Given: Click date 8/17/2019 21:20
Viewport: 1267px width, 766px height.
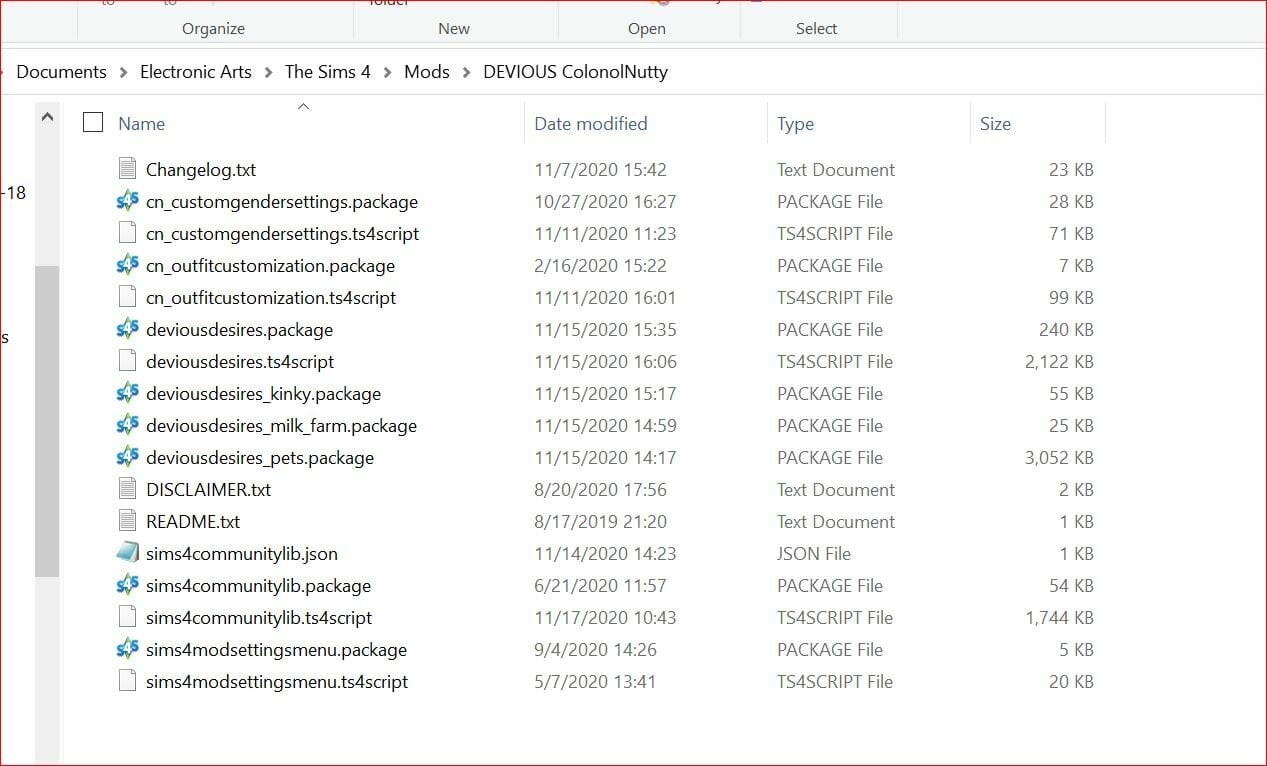Looking at the screenshot, I should [600, 522].
